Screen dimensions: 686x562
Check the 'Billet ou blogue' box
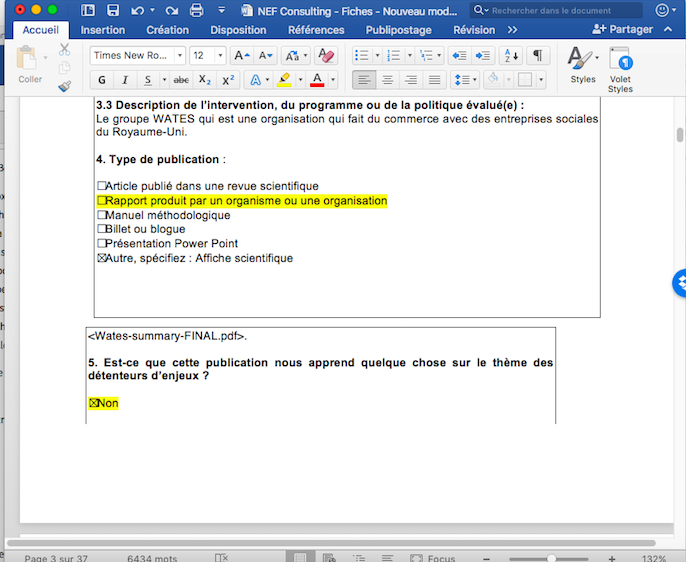(x=102, y=229)
